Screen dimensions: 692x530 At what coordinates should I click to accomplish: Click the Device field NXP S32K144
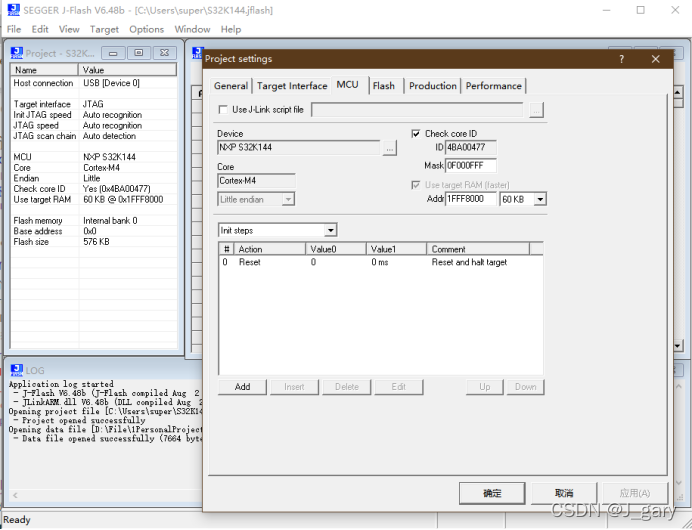pos(299,148)
